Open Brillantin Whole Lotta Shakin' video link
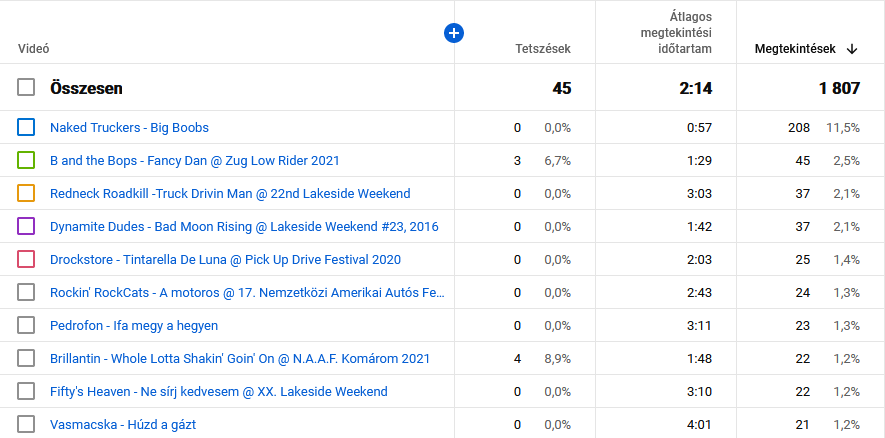This screenshot has width=885, height=438. 240,358
